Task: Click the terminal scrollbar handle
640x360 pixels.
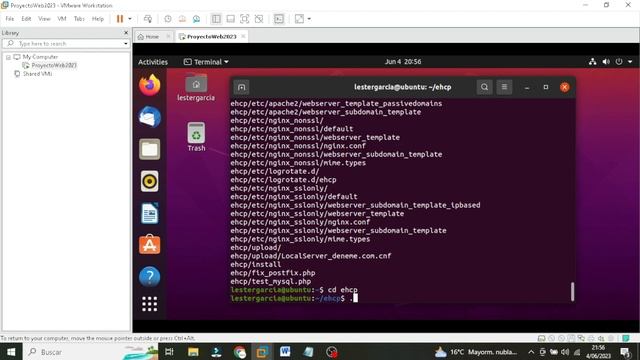Action: pyautogui.click(x=572, y=291)
